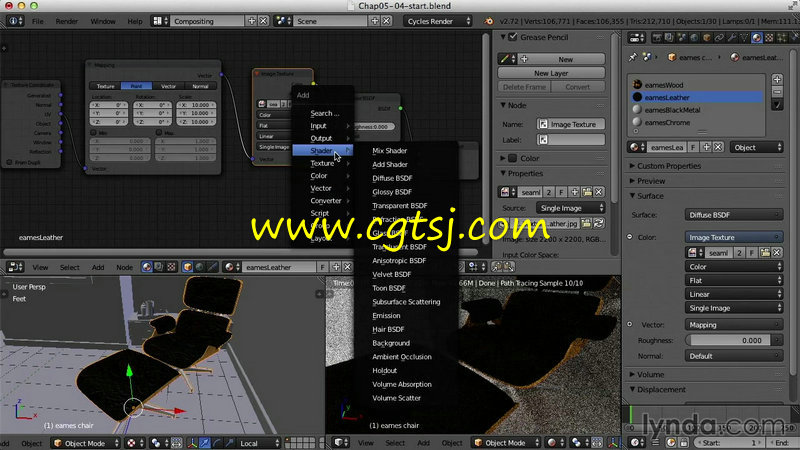This screenshot has width=800, height=450.
Task: Open the Object link dropdown beside material
Action: tap(757, 147)
